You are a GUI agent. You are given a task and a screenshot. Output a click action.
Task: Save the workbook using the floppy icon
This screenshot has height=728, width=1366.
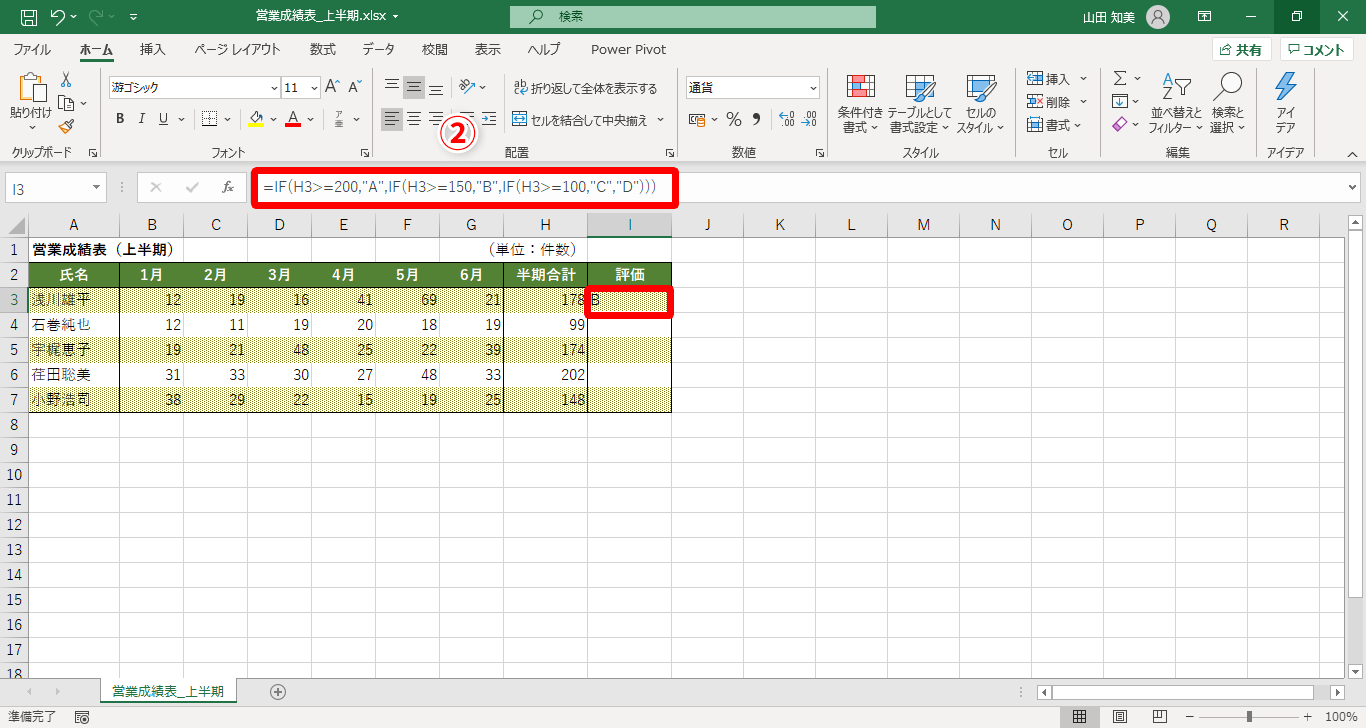pyautogui.click(x=28, y=17)
